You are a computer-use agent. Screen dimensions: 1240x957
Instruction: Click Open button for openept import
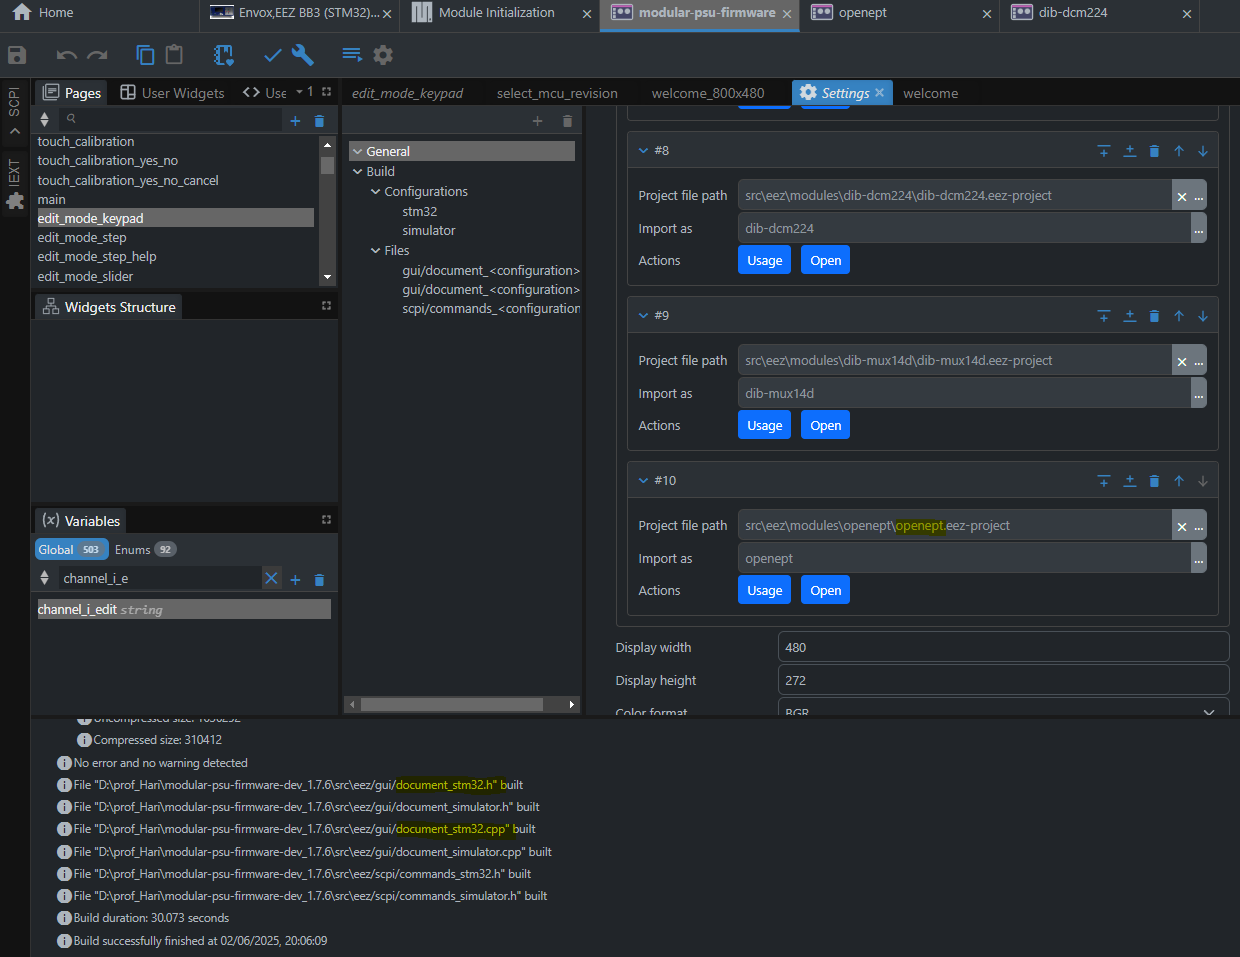825,590
